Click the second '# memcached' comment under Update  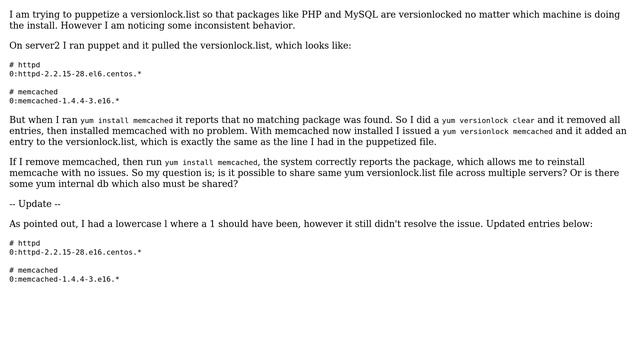(33, 270)
